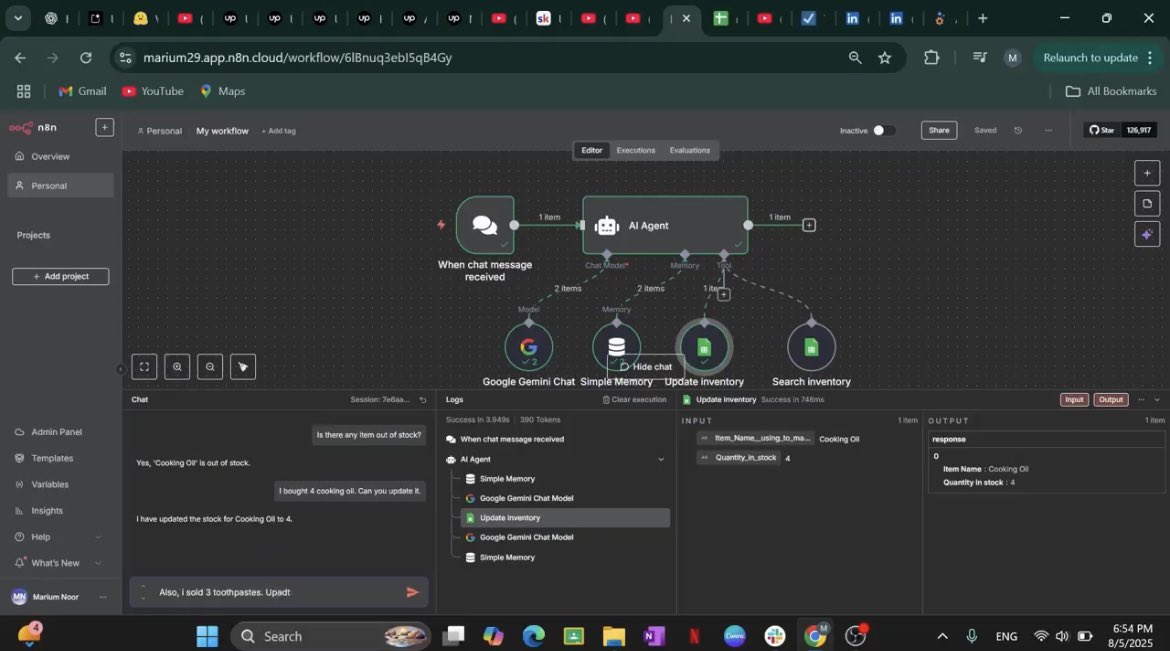Zoom in using the canvas magnifier icon

point(177,367)
